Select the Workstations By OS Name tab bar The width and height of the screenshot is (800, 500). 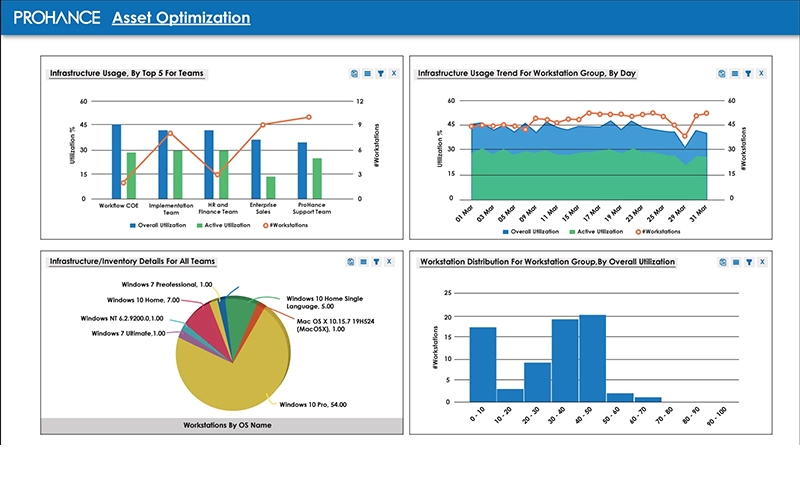(x=222, y=425)
